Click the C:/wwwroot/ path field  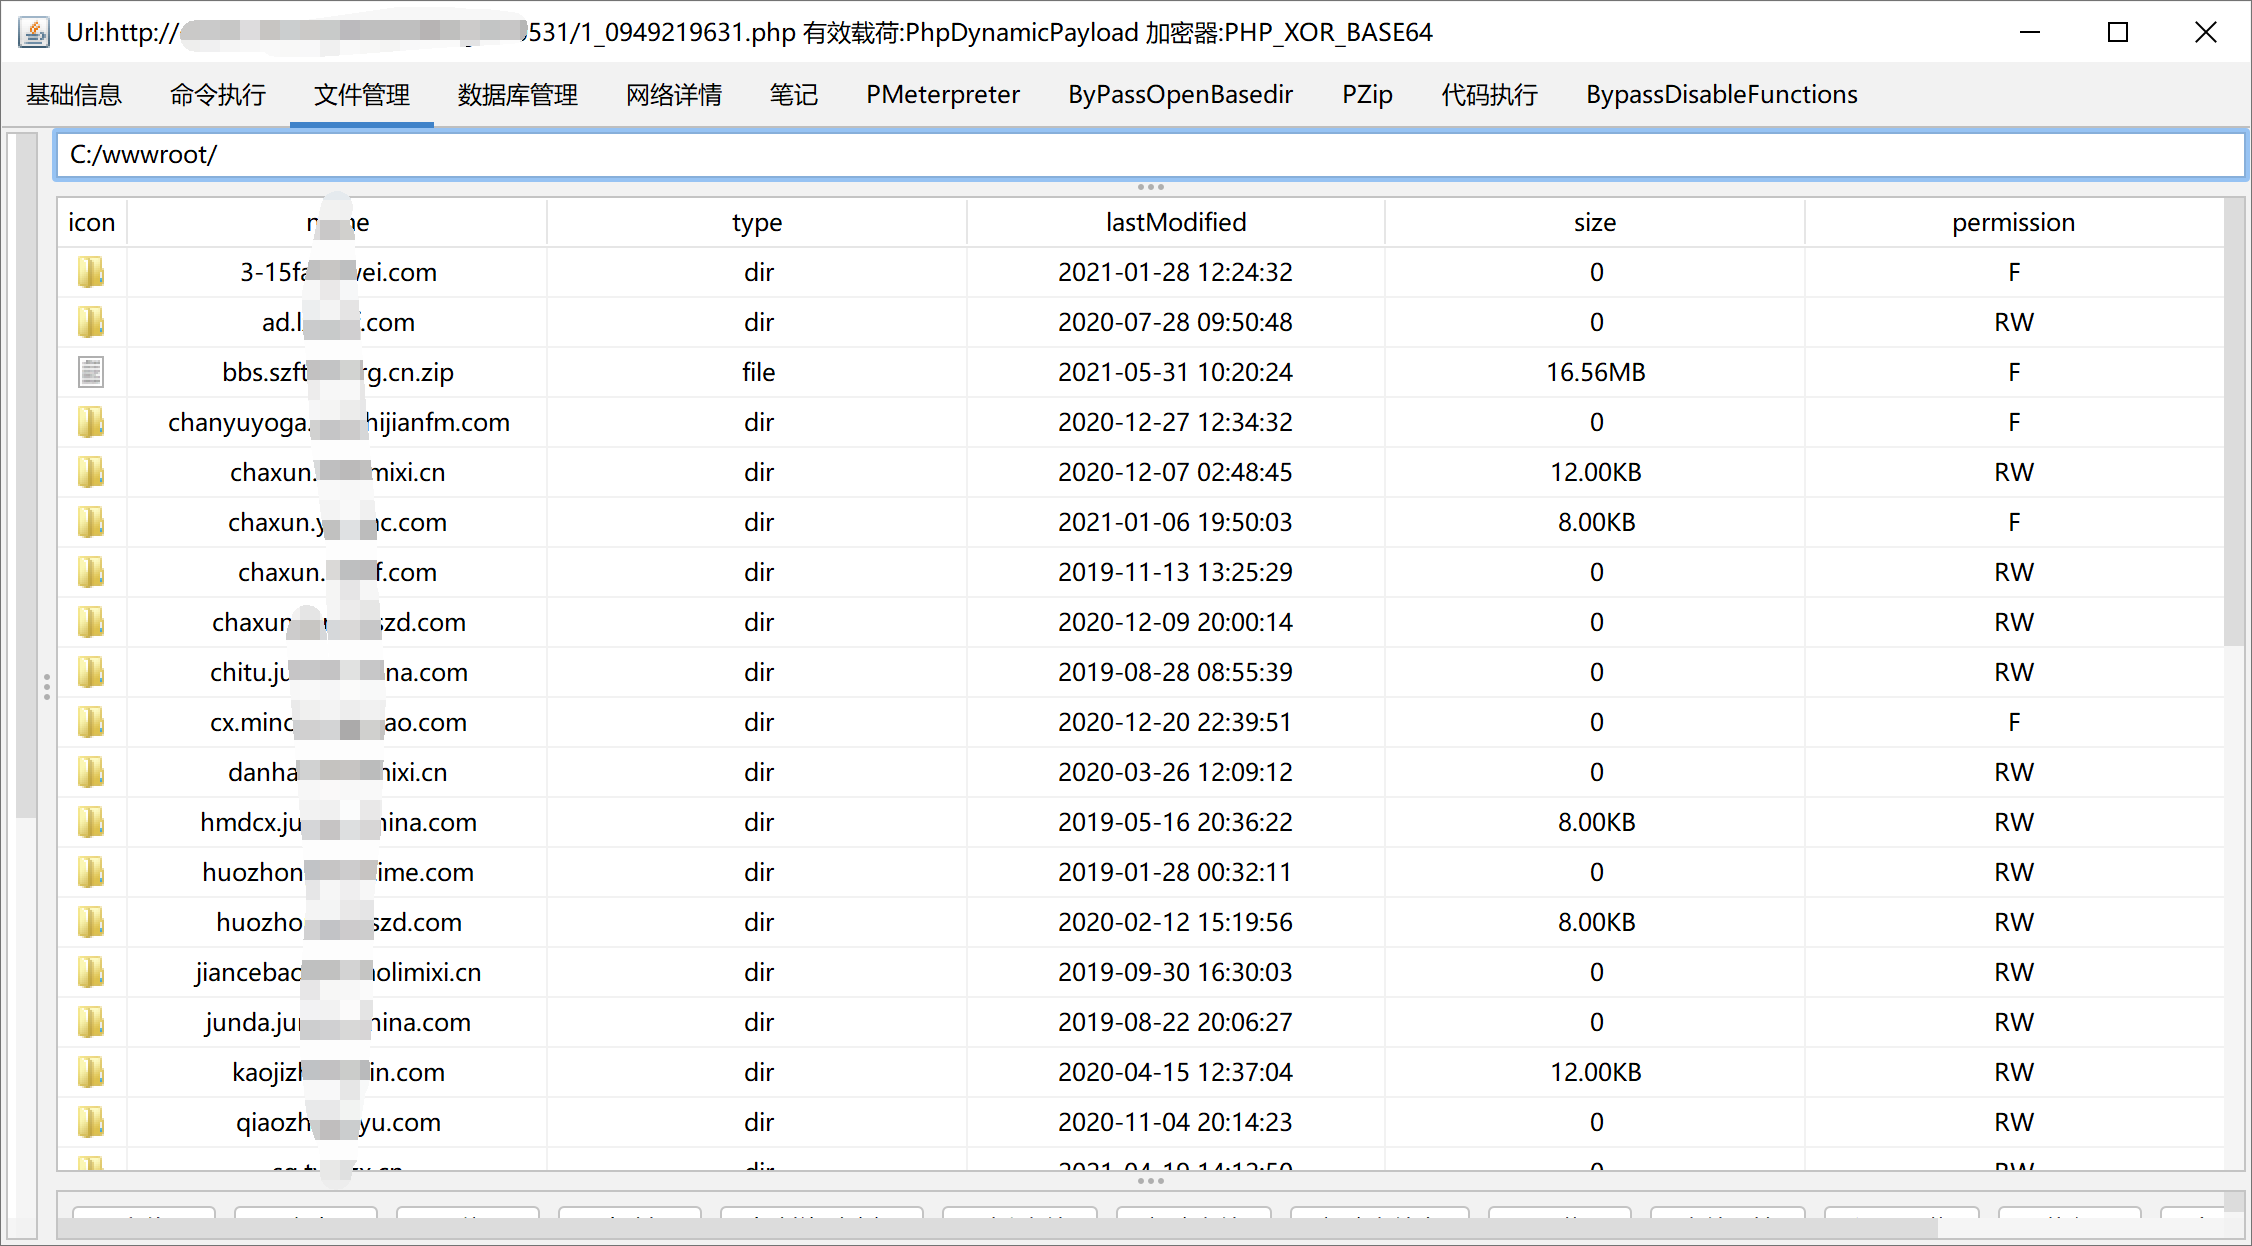point(1150,155)
